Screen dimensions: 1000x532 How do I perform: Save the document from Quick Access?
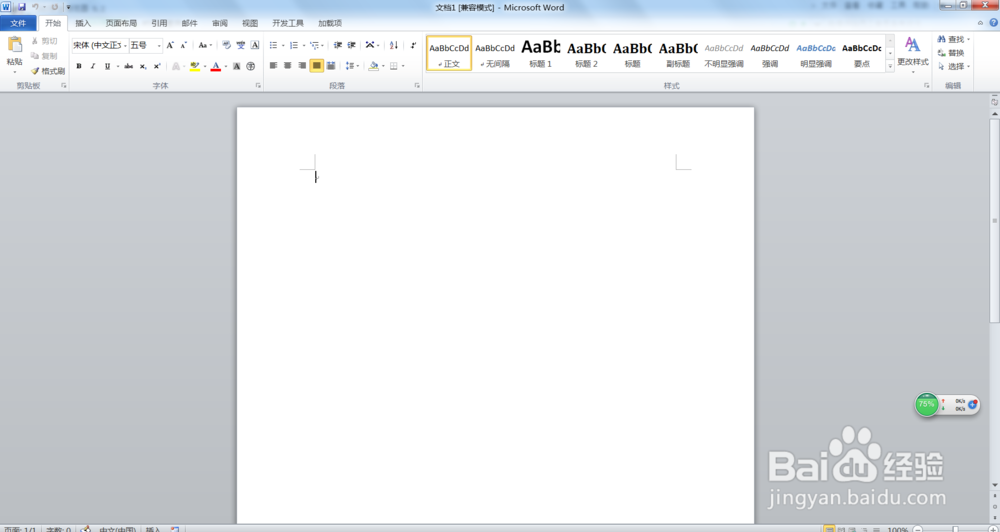tap(22, 7)
